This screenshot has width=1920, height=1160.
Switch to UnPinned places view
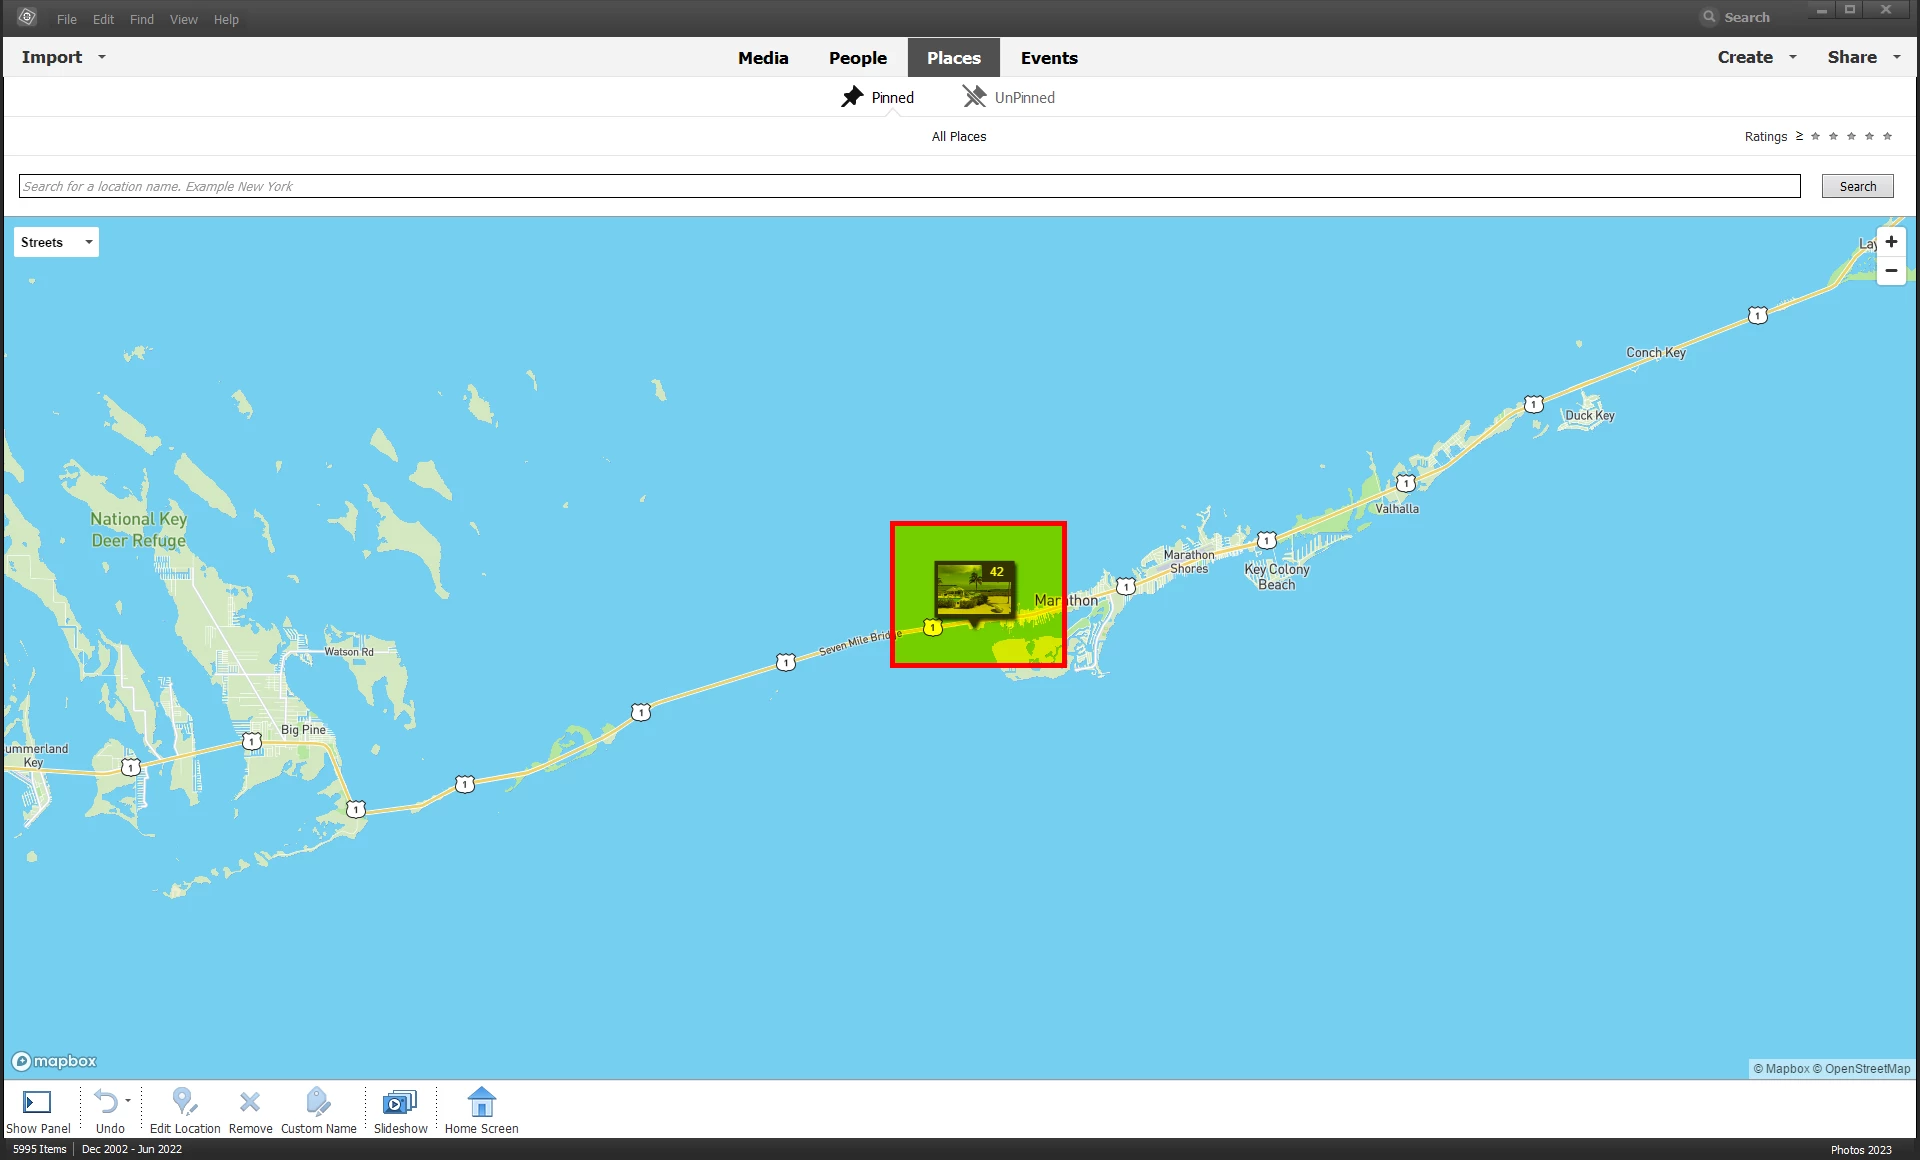[1008, 97]
